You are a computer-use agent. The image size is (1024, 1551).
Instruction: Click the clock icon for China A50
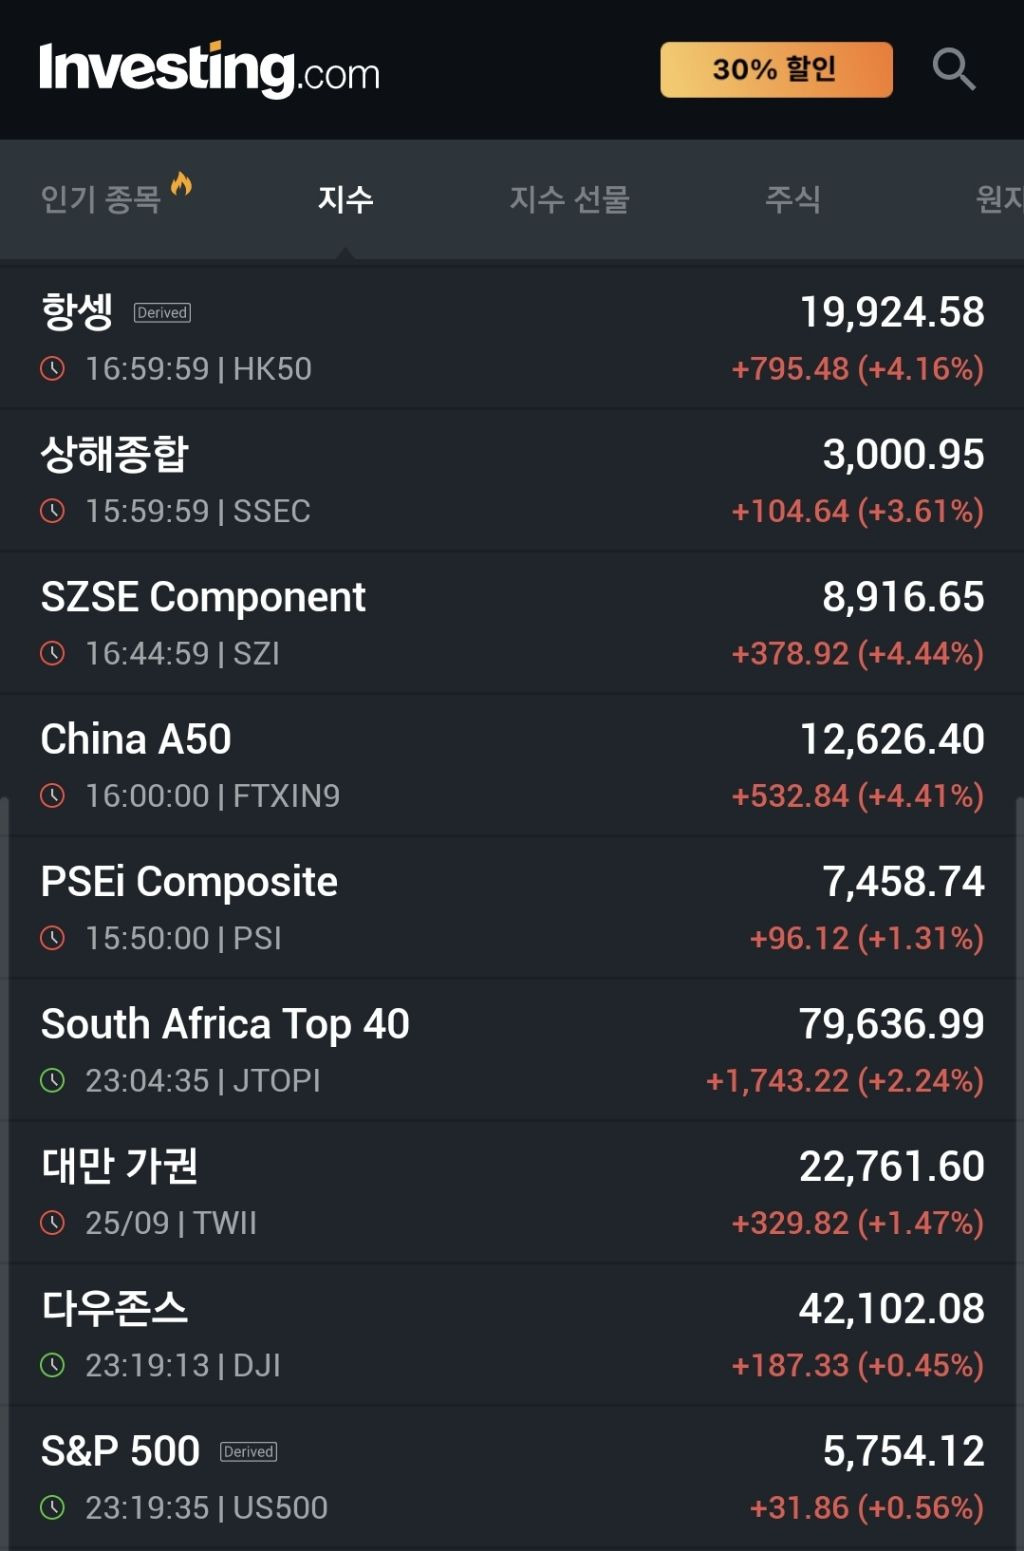(52, 796)
